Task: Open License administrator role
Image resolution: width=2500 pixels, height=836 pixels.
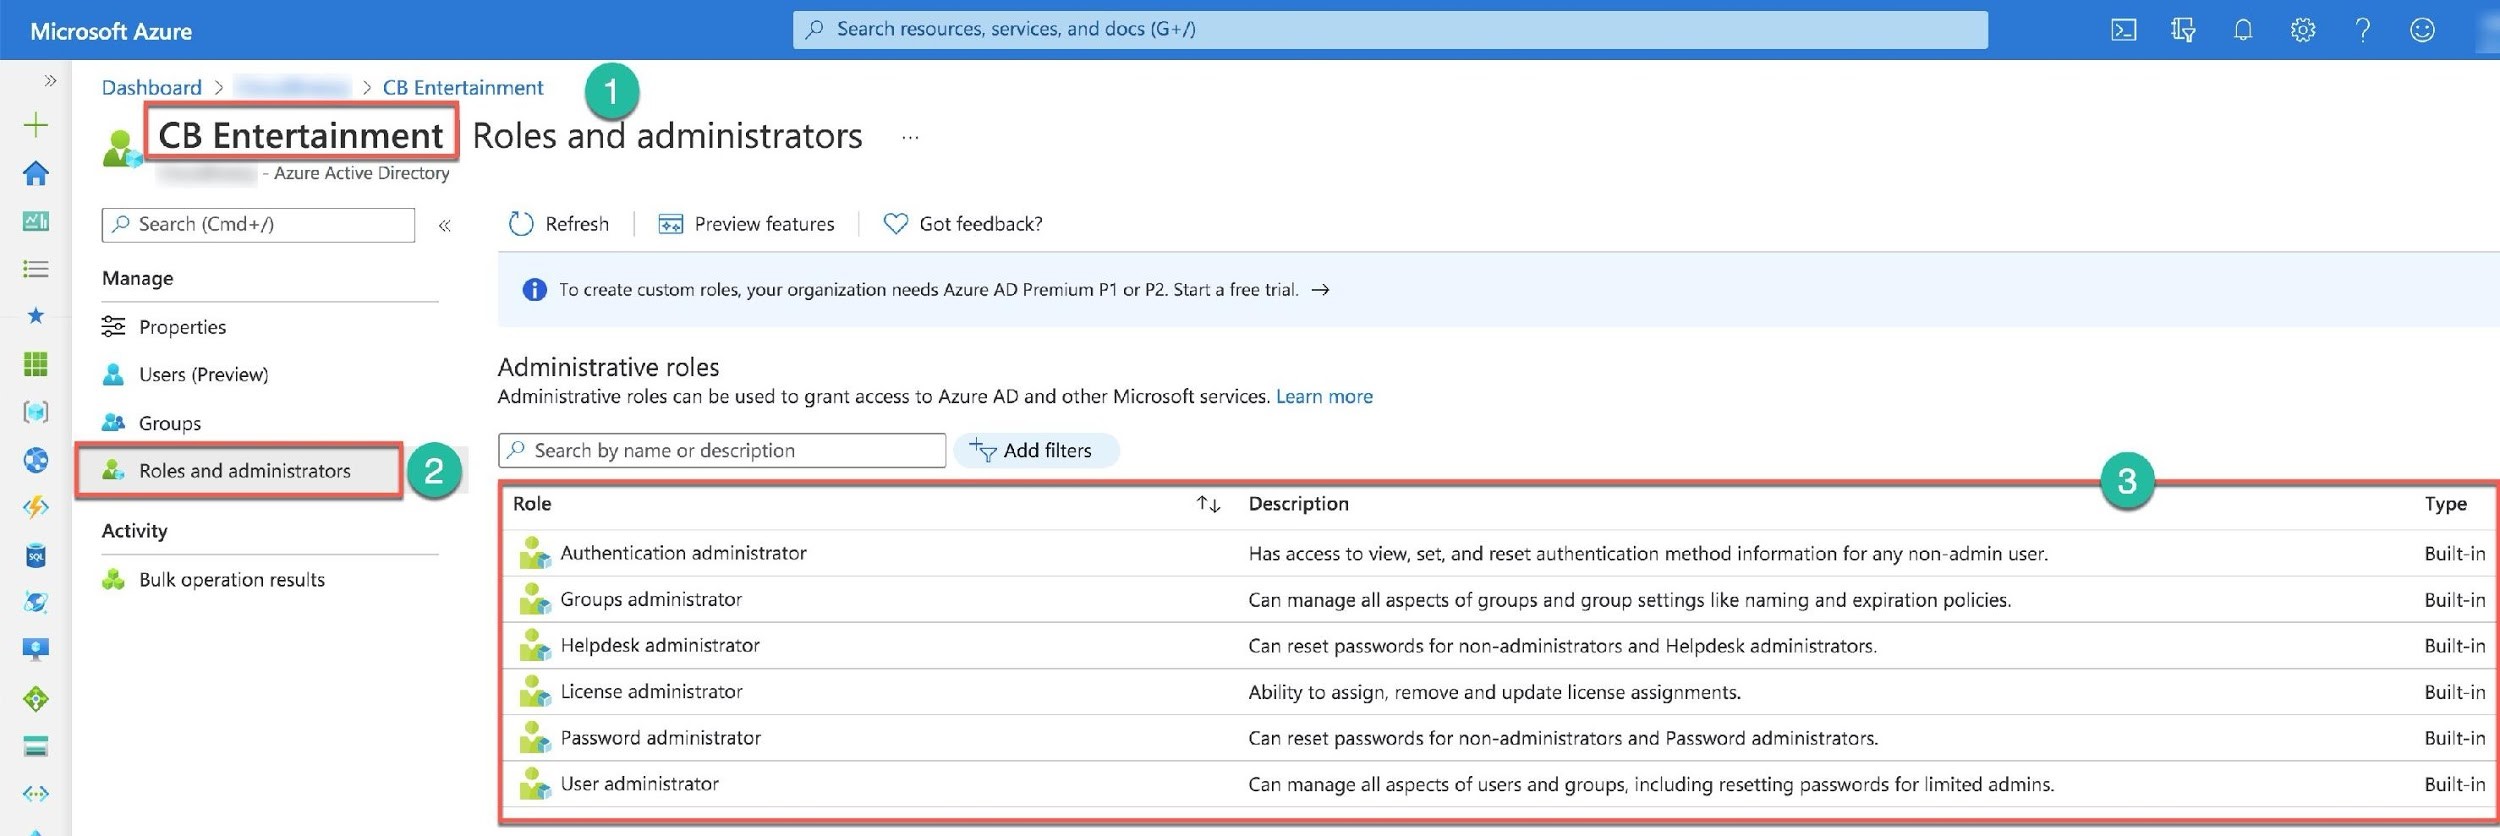Action: [x=651, y=691]
